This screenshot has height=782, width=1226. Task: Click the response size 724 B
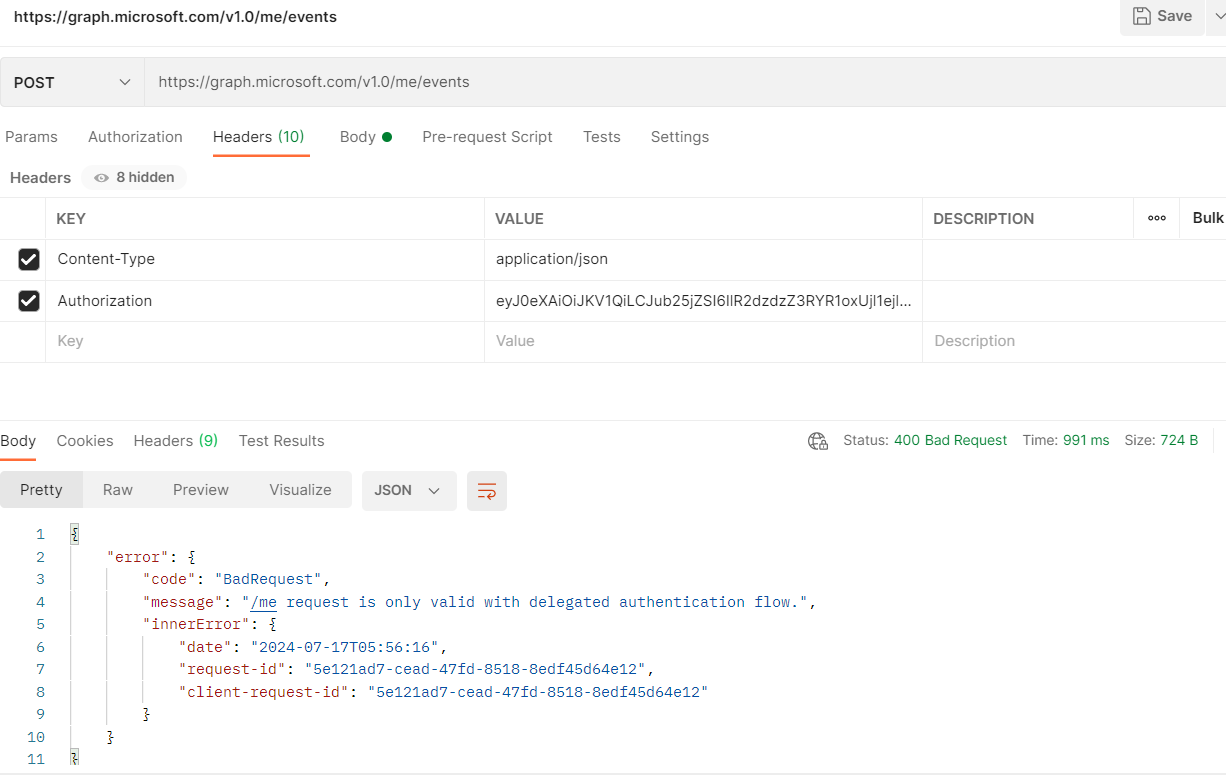point(1179,441)
